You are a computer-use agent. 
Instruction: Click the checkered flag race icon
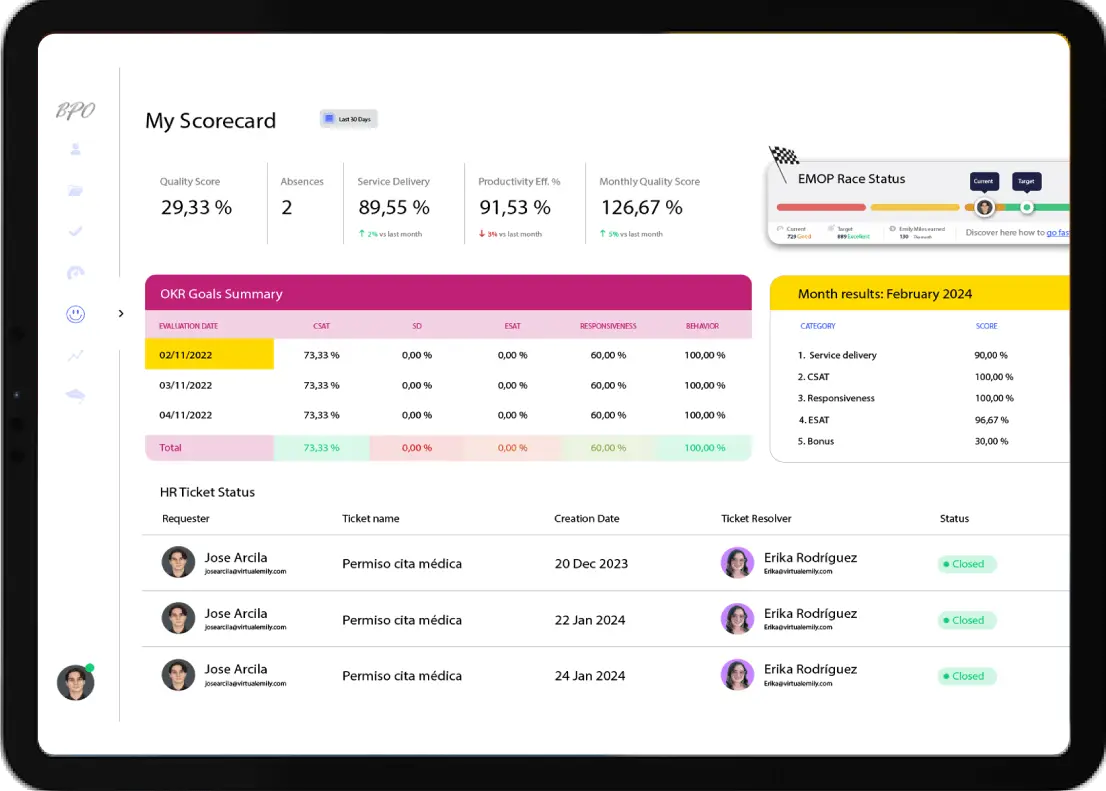point(784,157)
